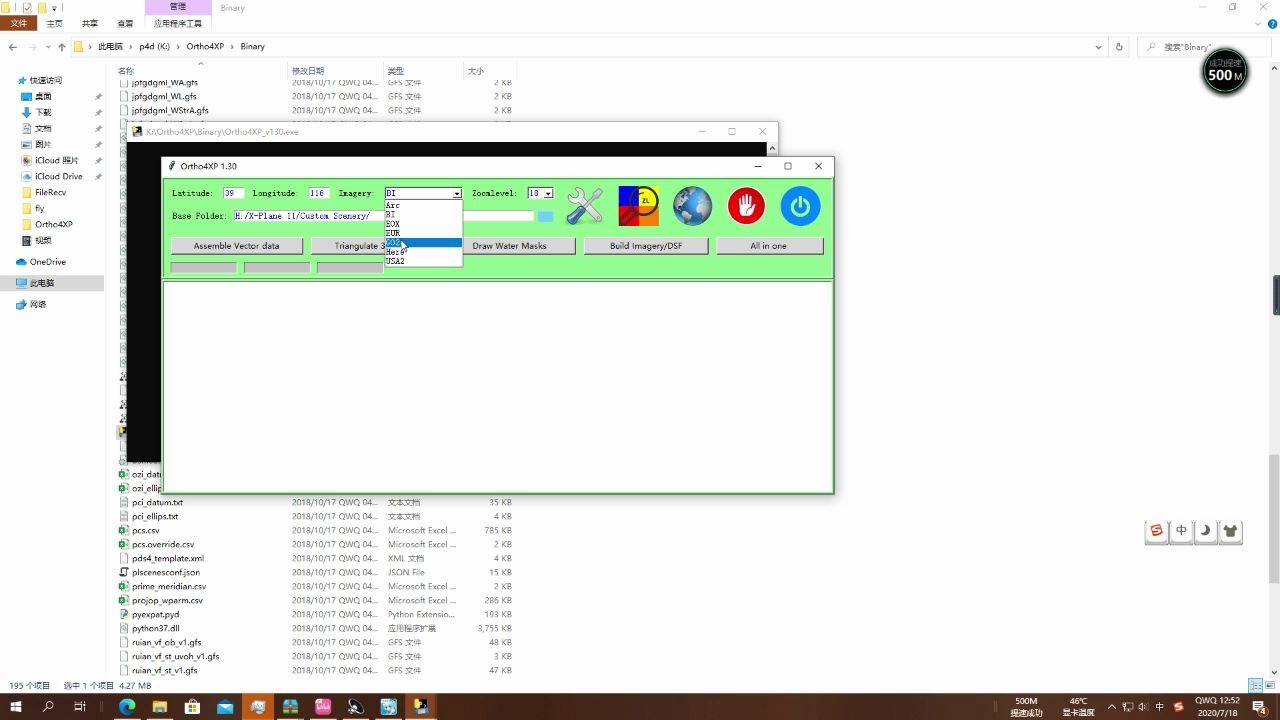Image resolution: width=1280 pixels, height=720 pixels.
Task: Select 网络 in navigation pane
Action: [x=38, y=304]
